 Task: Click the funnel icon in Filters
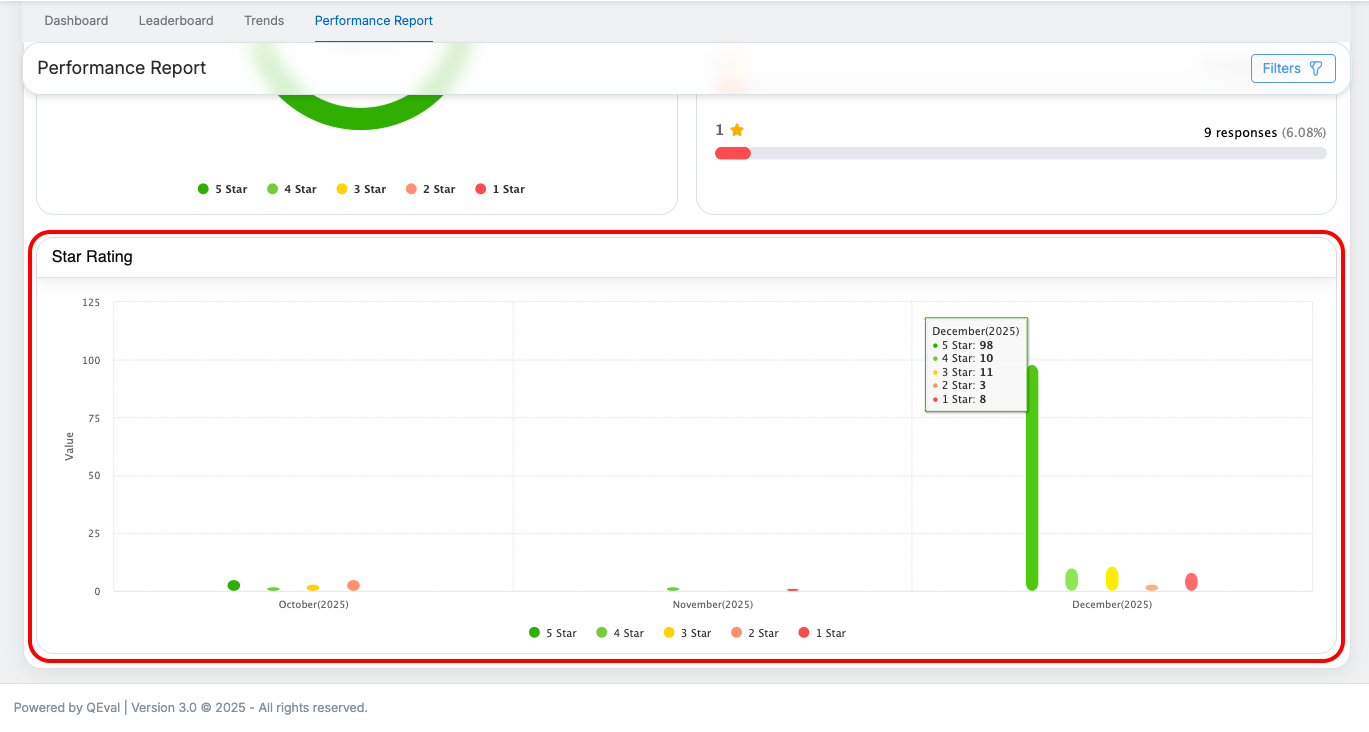pyautogui.click(x=1316, y=69)
